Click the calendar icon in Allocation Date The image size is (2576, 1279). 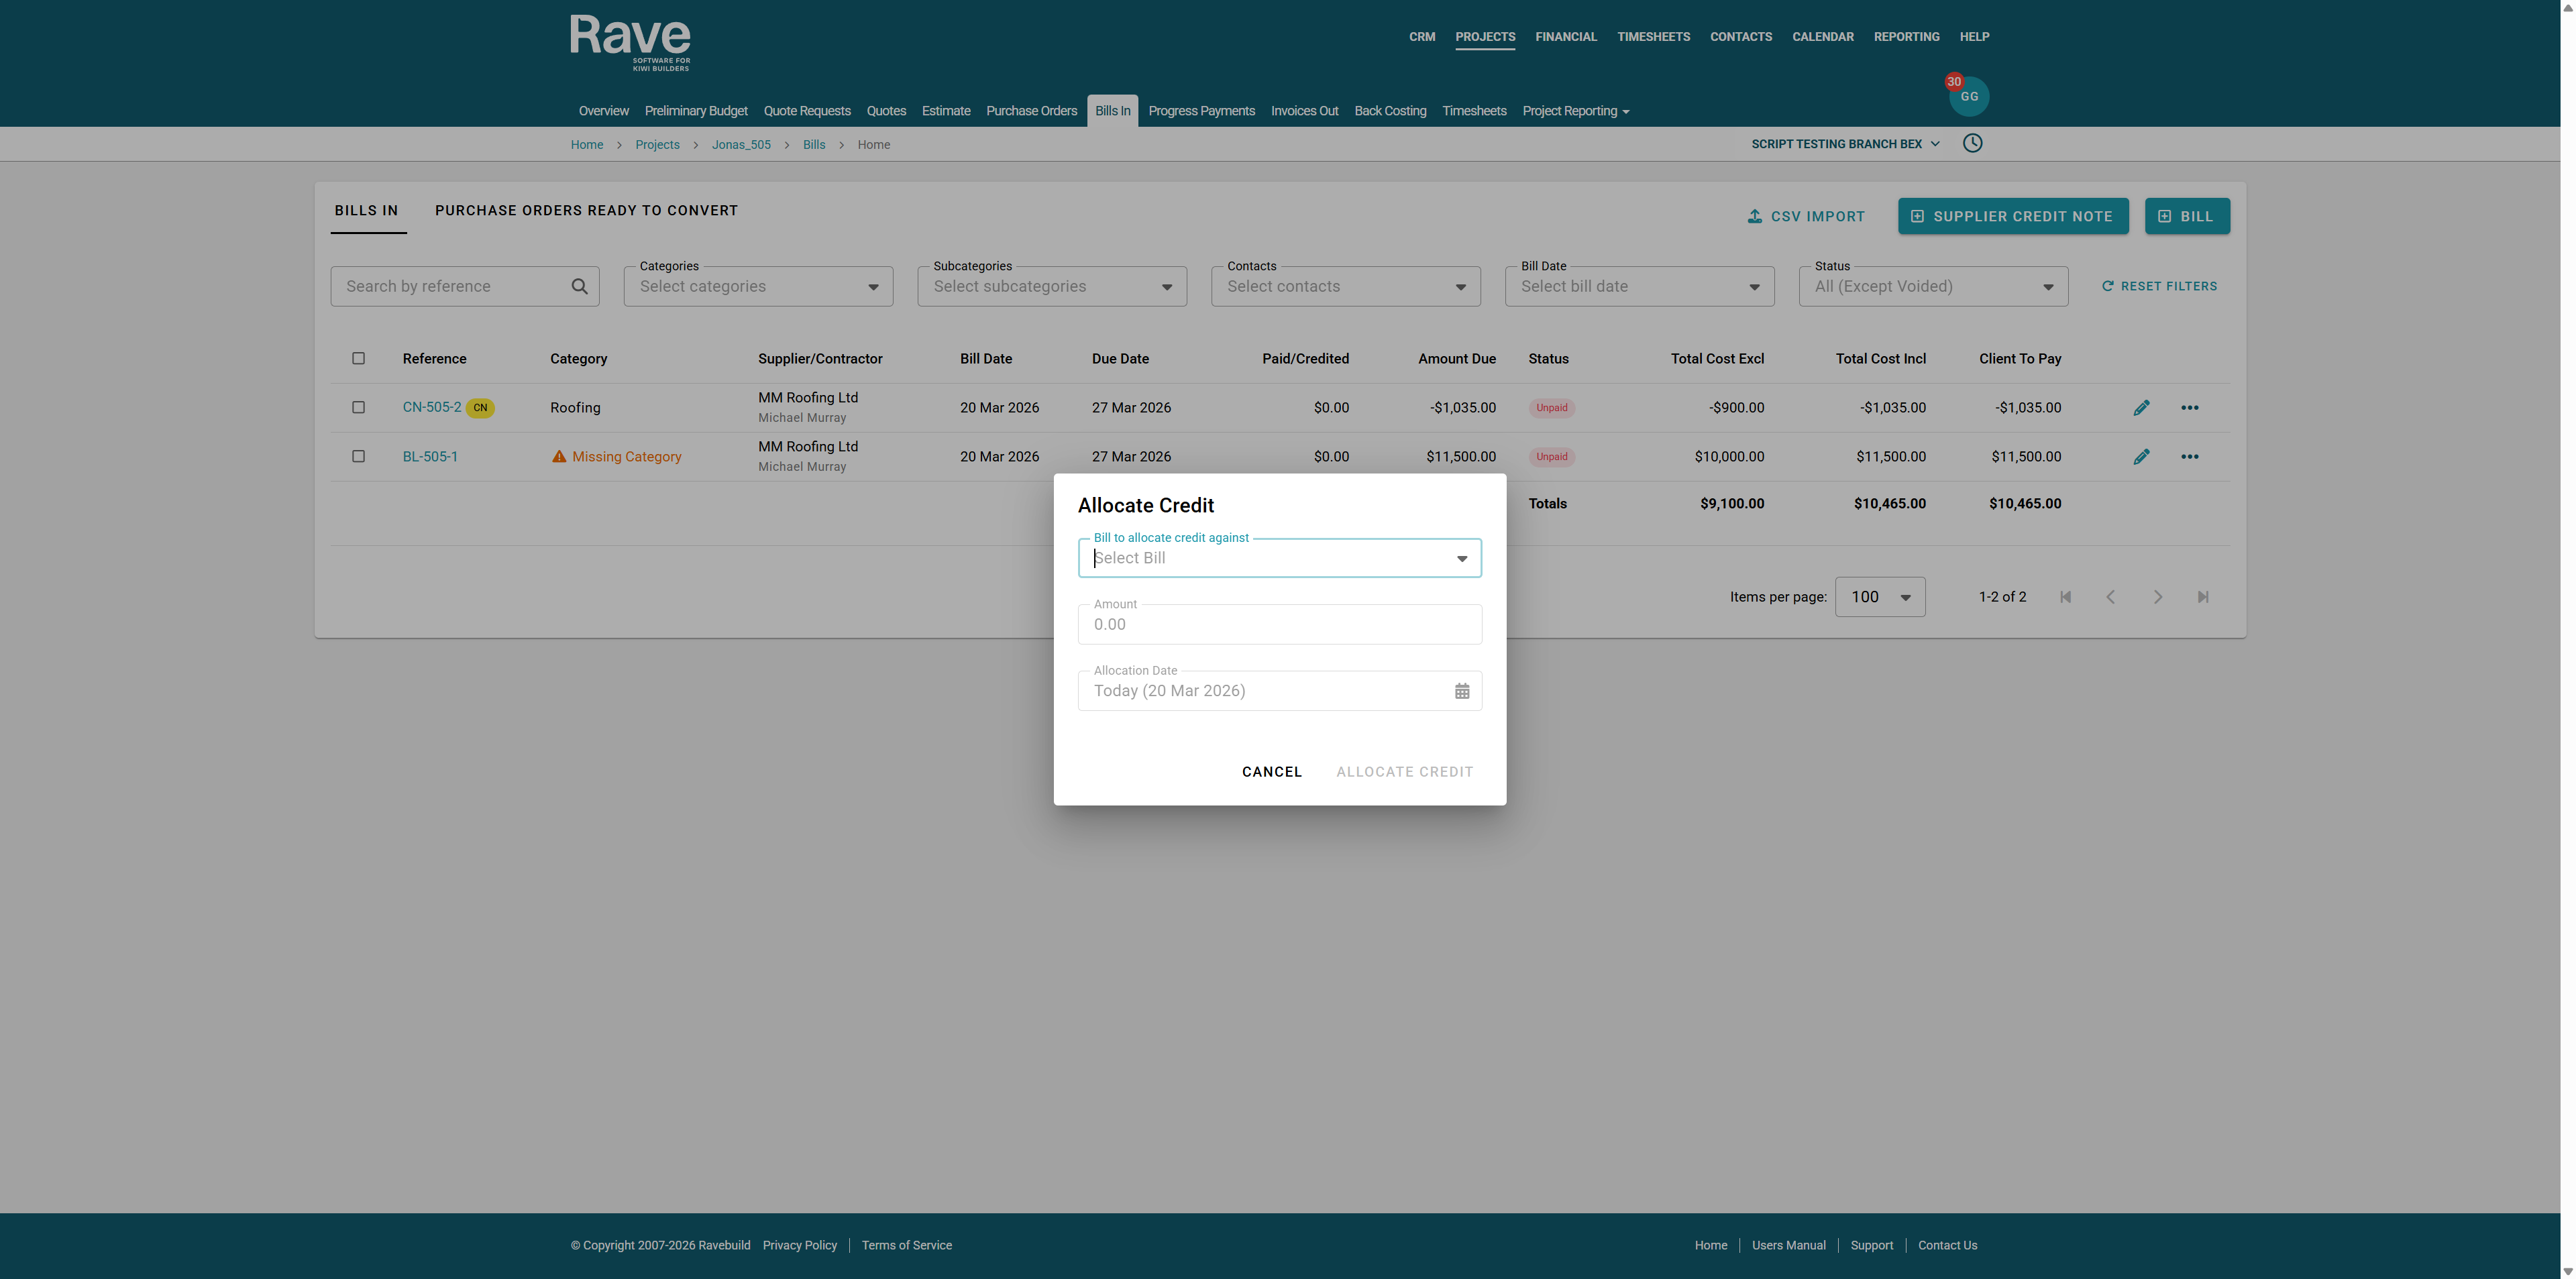click(1461, 691)
